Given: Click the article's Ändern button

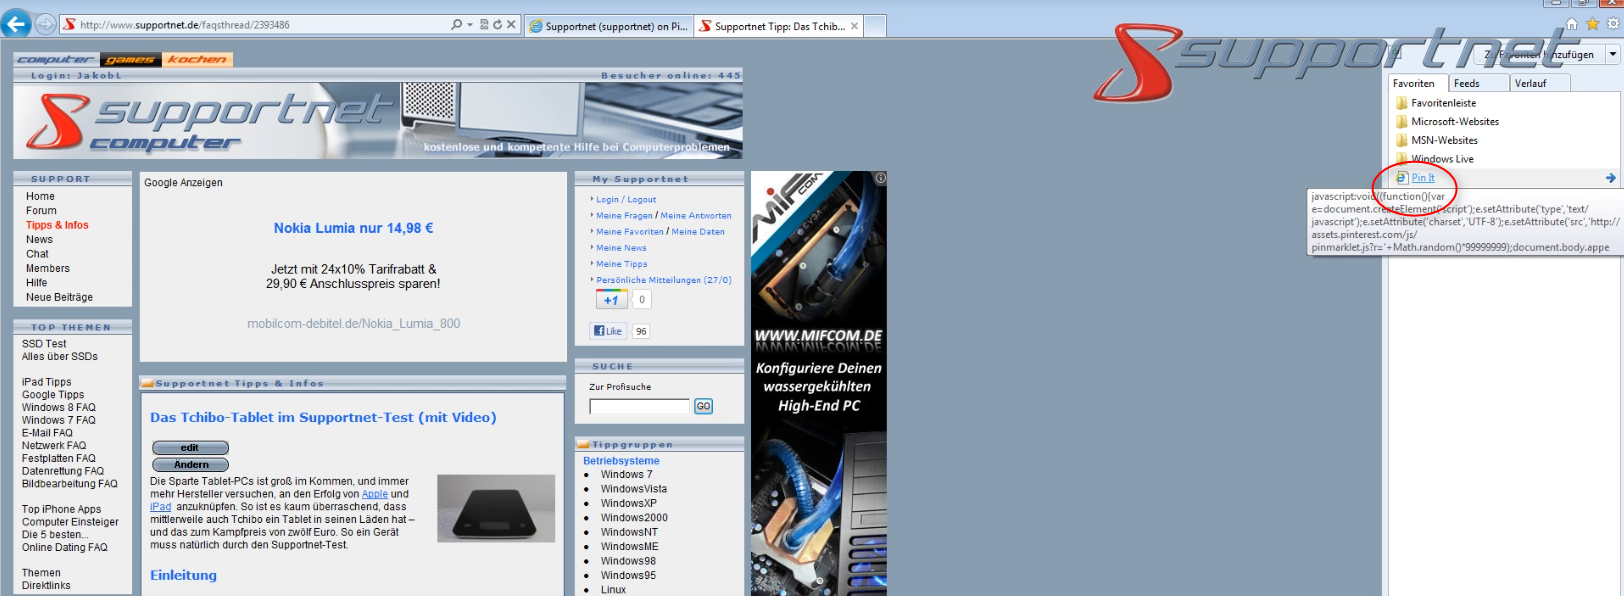Looking at the screenshot, I should pos(190,464).
